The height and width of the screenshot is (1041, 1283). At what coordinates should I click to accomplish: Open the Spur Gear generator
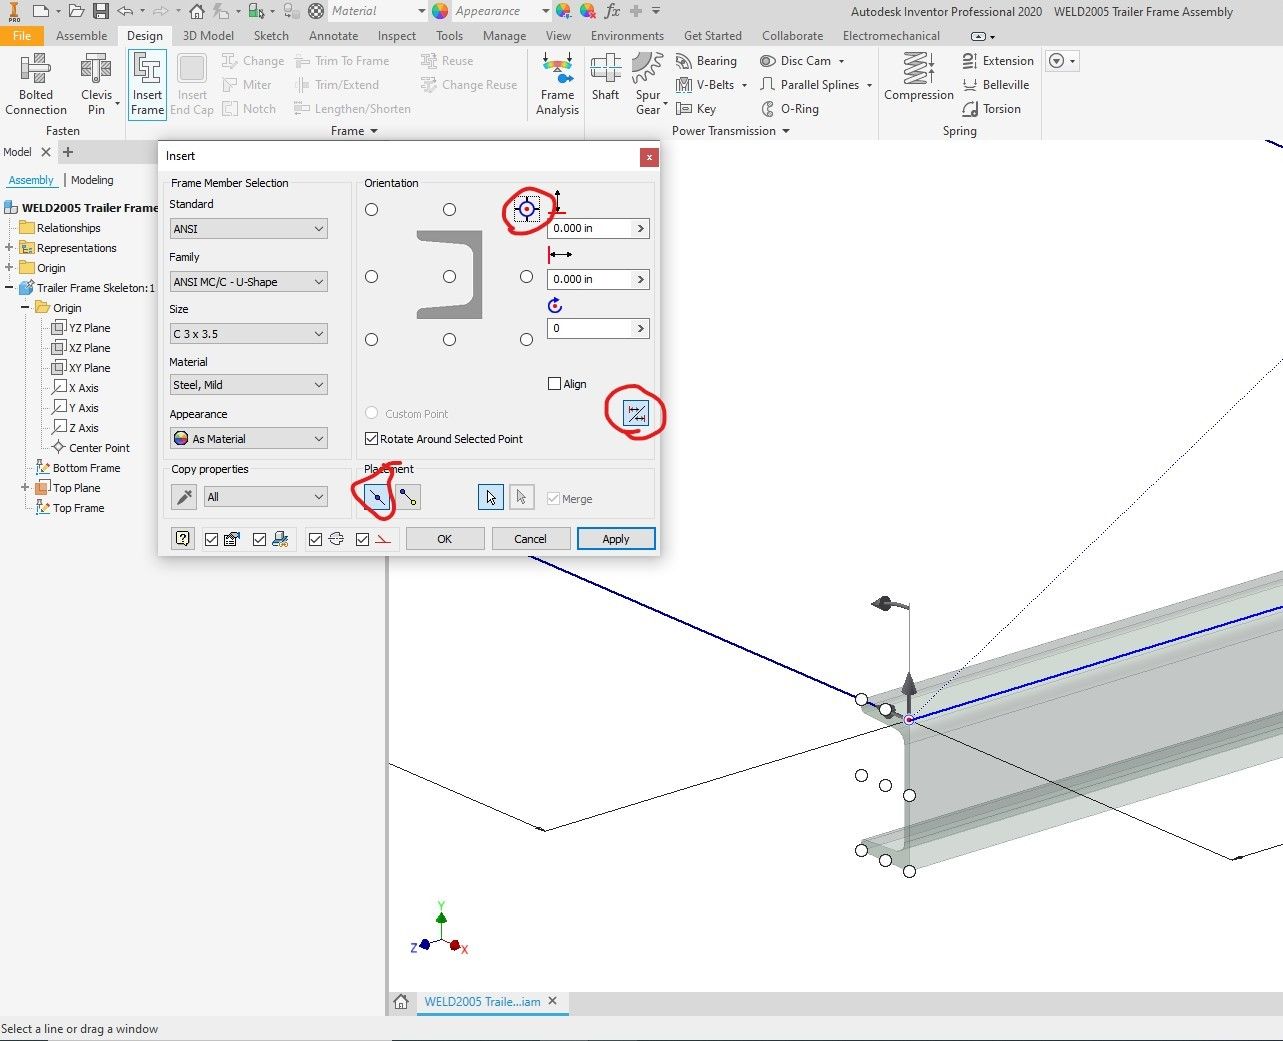click(x=648, y=84)
